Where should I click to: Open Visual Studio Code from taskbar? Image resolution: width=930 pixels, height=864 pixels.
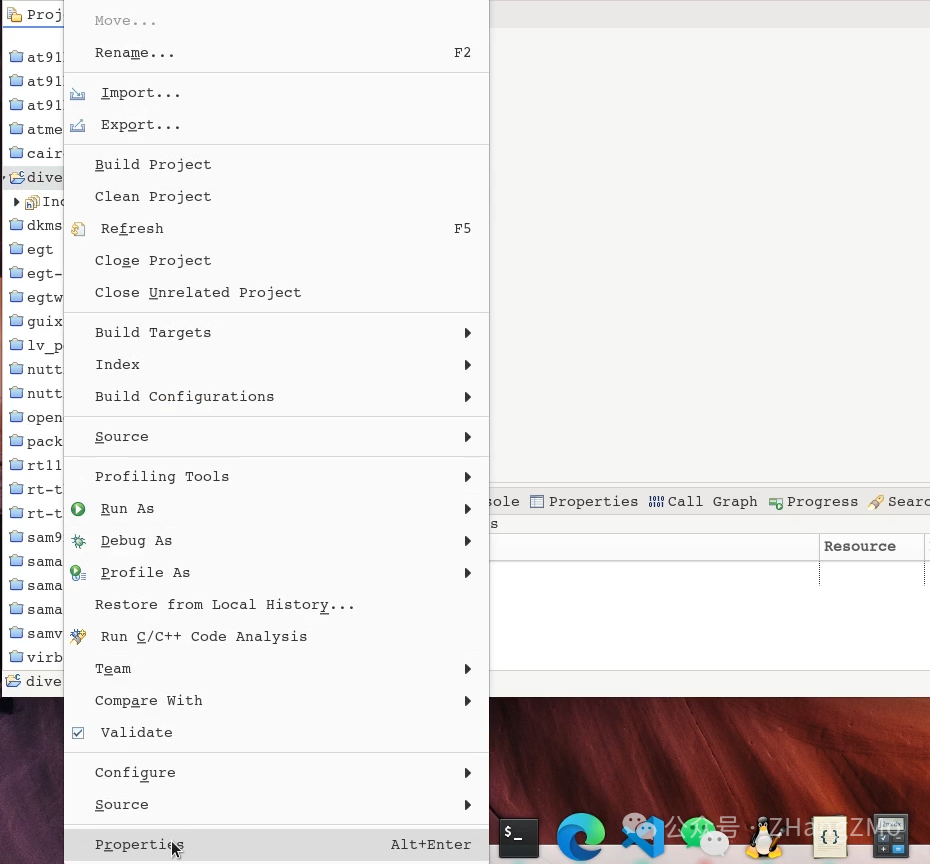[x=644, y=837]
